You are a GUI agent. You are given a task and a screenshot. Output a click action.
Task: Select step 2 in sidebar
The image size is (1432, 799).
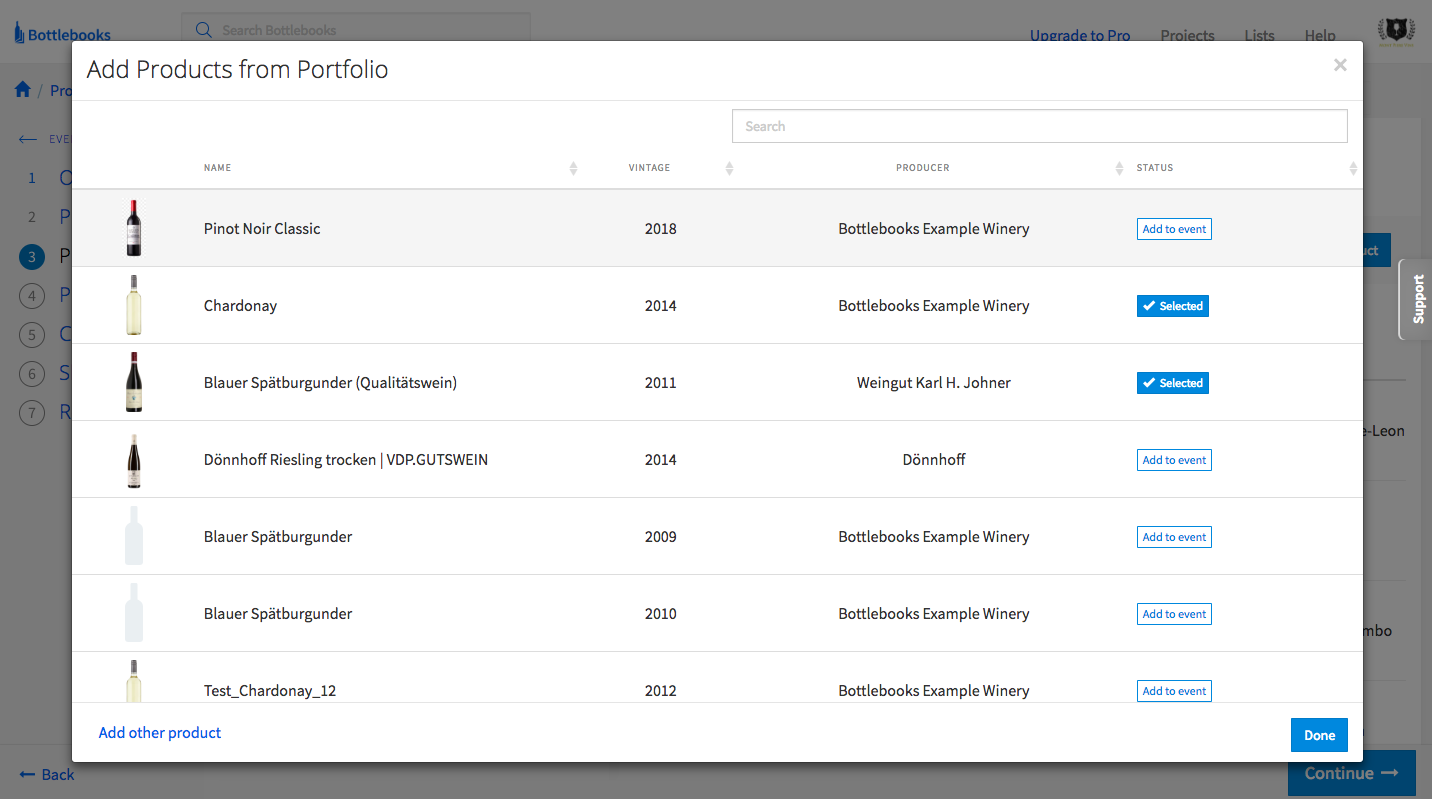(x=32, y=217)
